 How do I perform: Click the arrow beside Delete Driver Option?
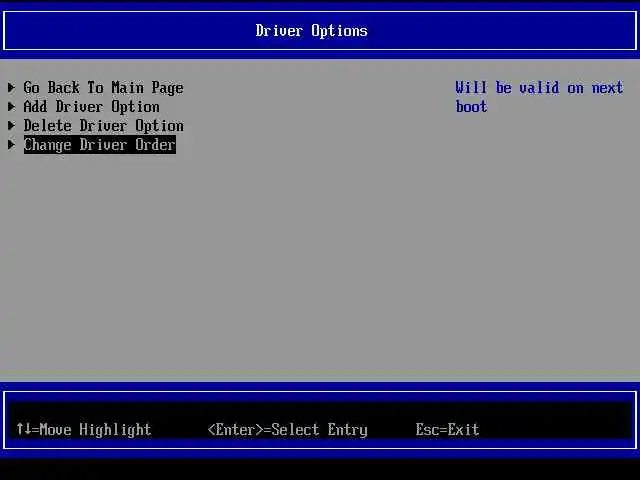pyautogui.click(x=11, y=125)
